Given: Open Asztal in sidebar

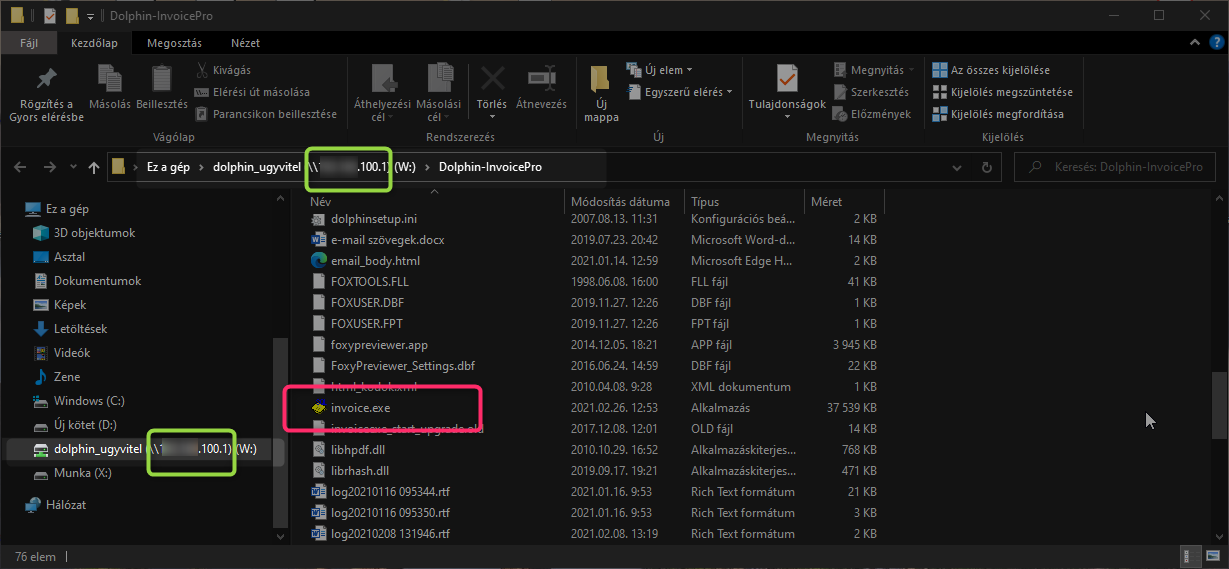Looking at the screenshot, I should 59,257.
